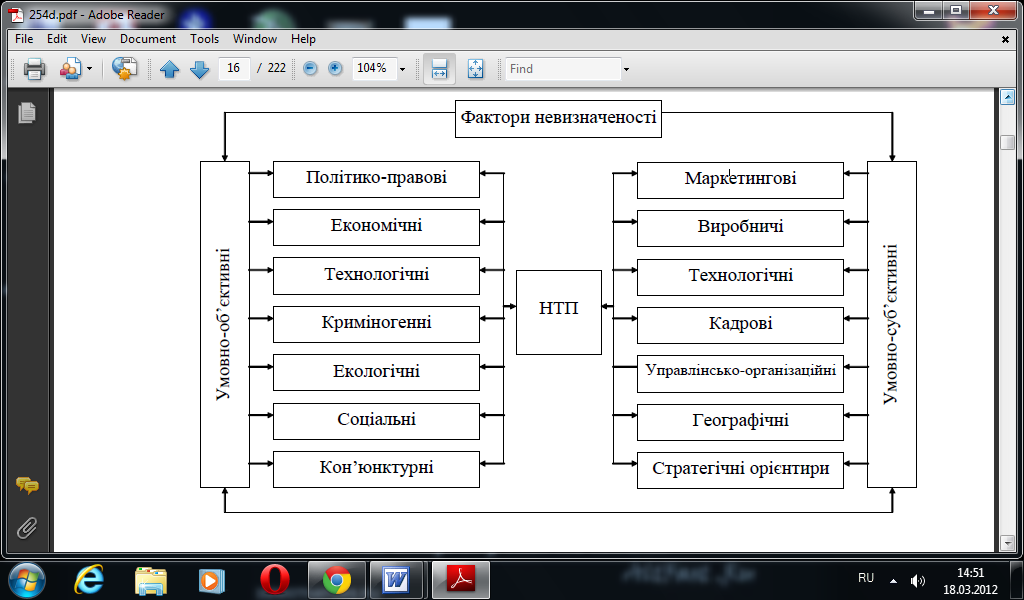Click the page number field showing 16

coord(234,68)
